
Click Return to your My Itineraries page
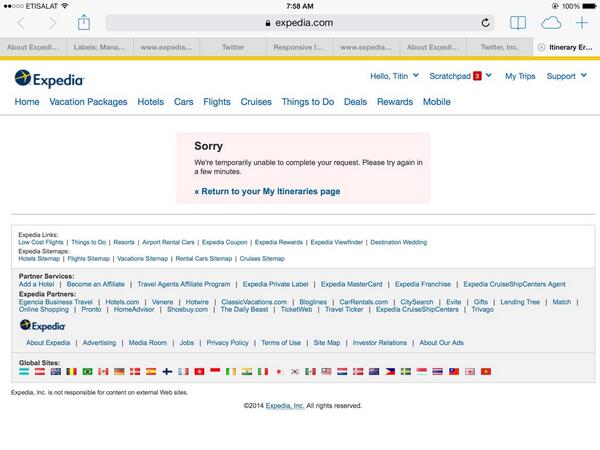[267, 191]
